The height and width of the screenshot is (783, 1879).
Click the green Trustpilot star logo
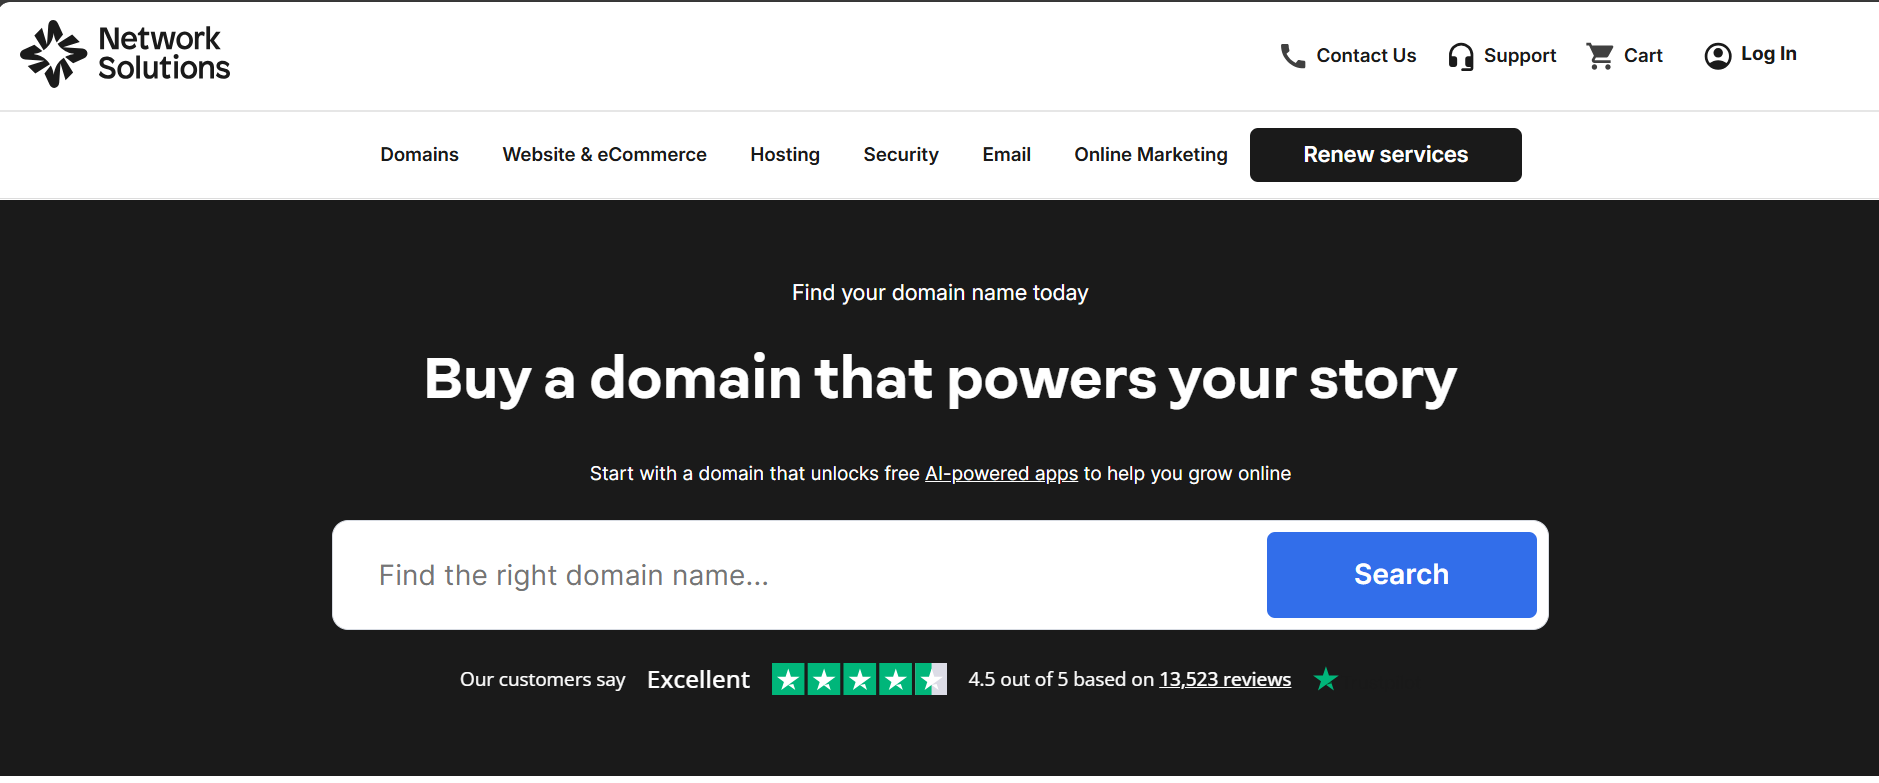pos(1326,680)
